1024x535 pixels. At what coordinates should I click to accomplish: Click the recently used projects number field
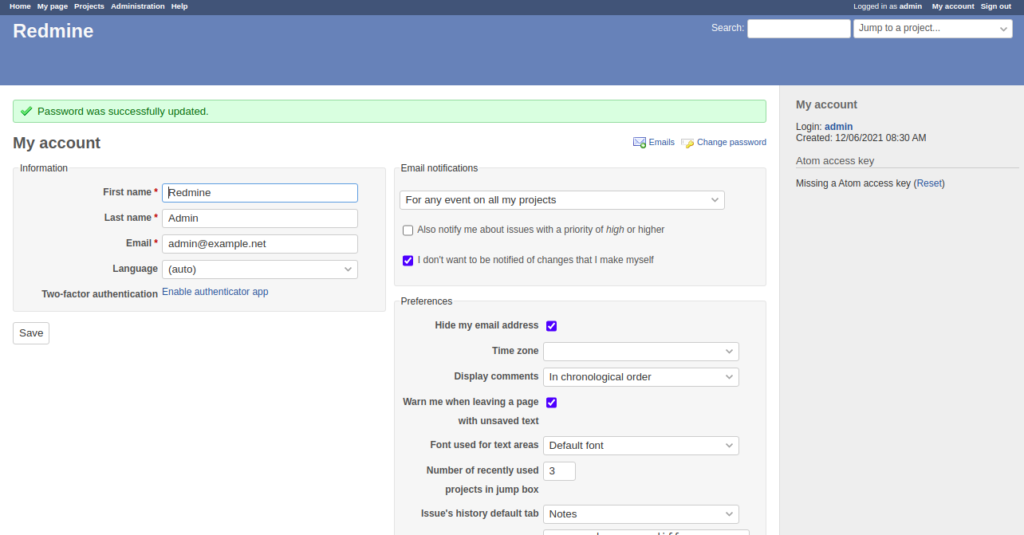[x=559, y=471]
